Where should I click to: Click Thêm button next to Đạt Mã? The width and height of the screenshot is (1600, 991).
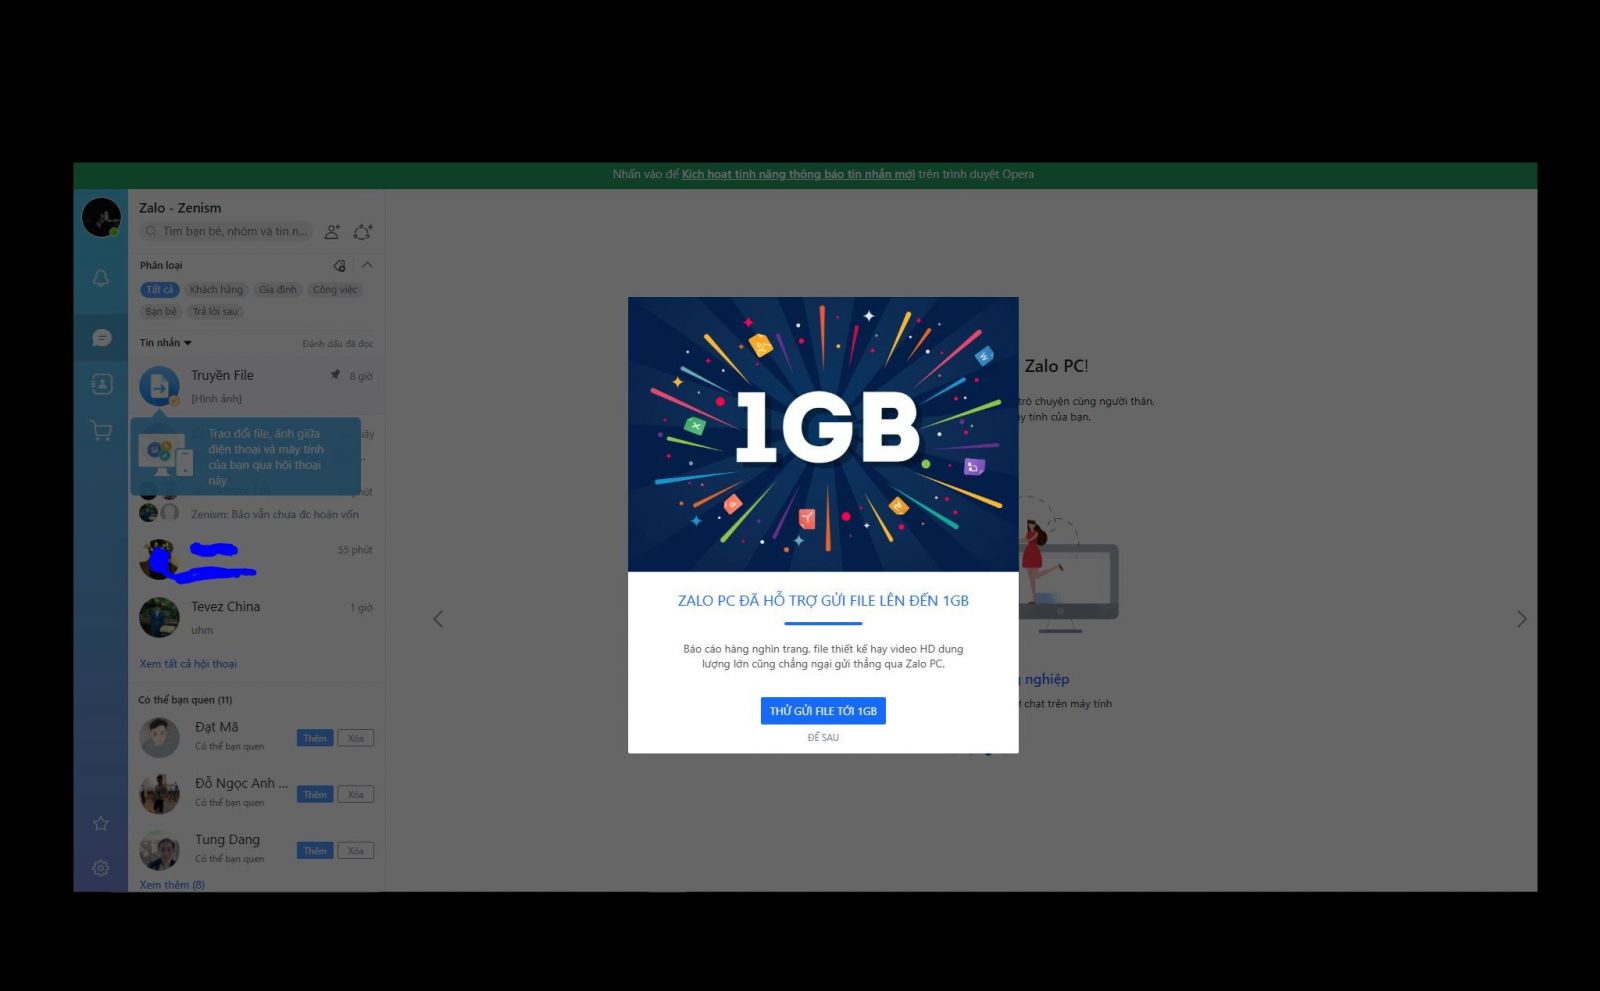coord(315,738)
